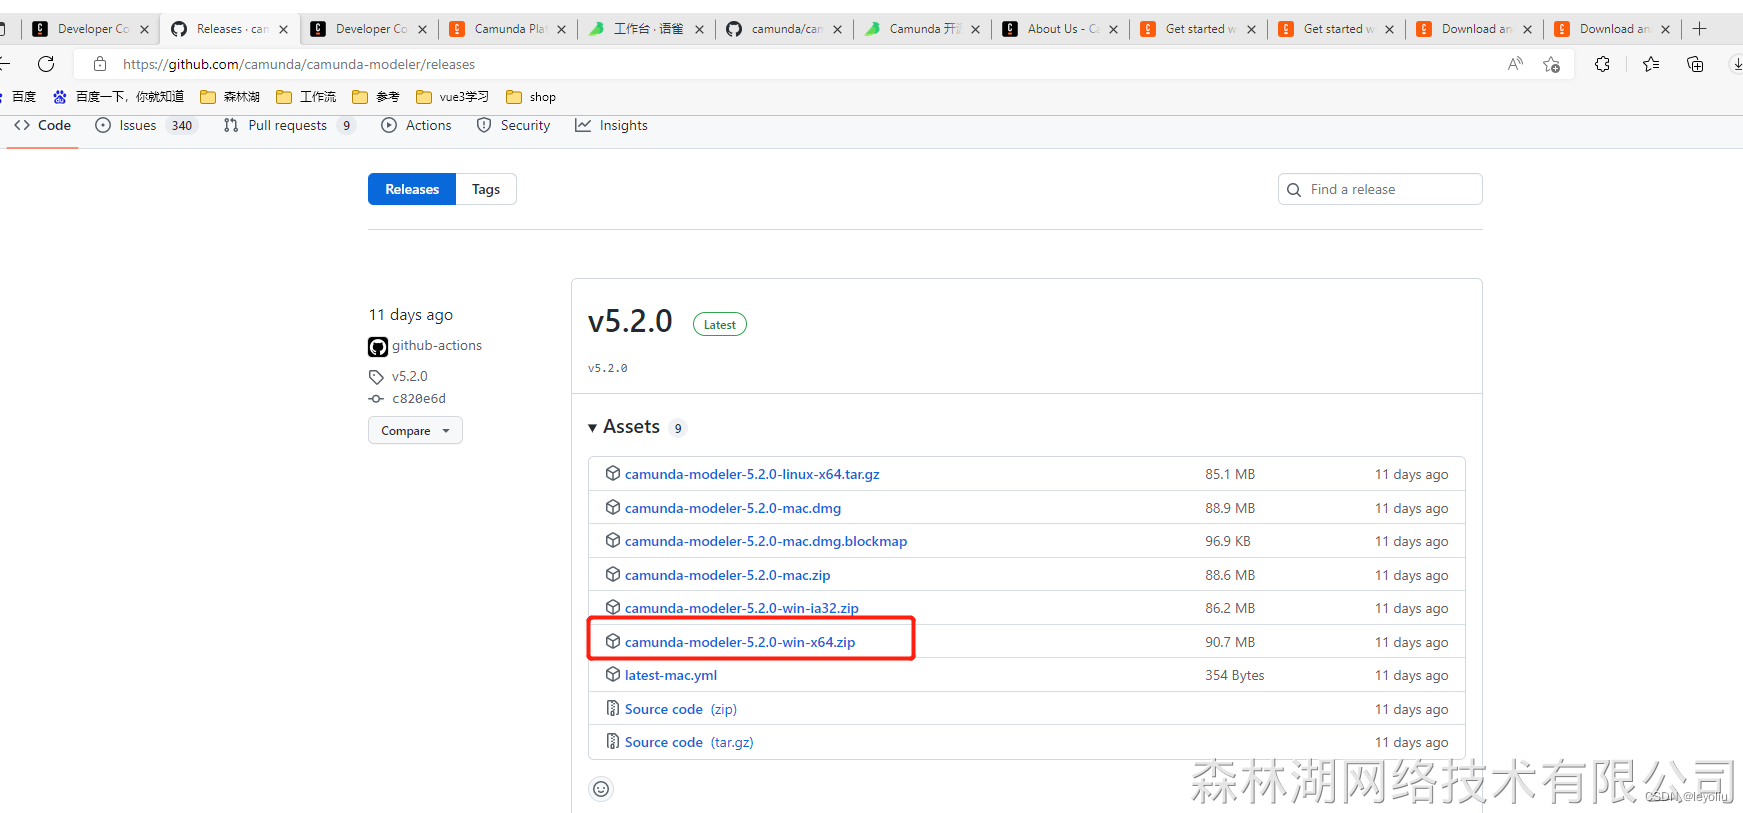This screenshot has width=1743, height=813.
Task: Download camunda-modeler-5.2.0-win-x64.zip
Action: pos(740,642)
